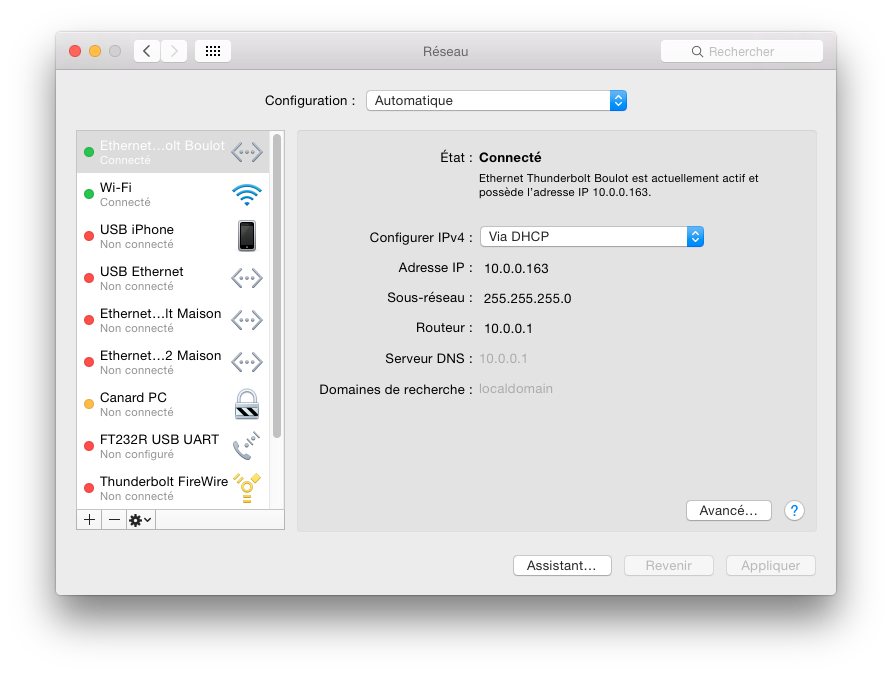
Task: Click green status dot of Wi-Fi
Action: pyautogui.click(x=89, y=194)
